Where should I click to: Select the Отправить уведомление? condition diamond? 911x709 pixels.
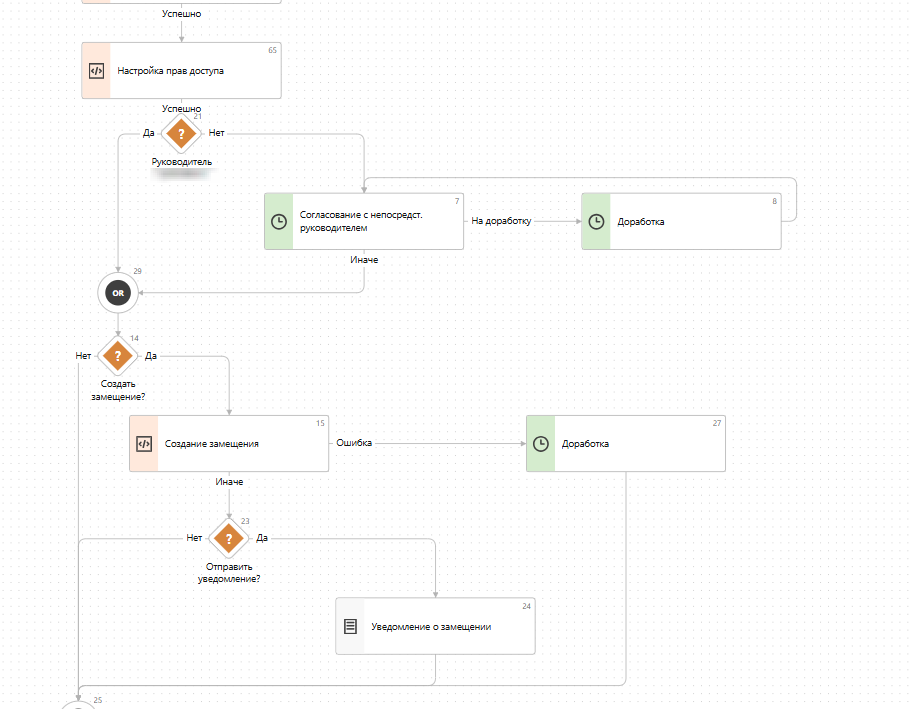[x=229, y=538]
